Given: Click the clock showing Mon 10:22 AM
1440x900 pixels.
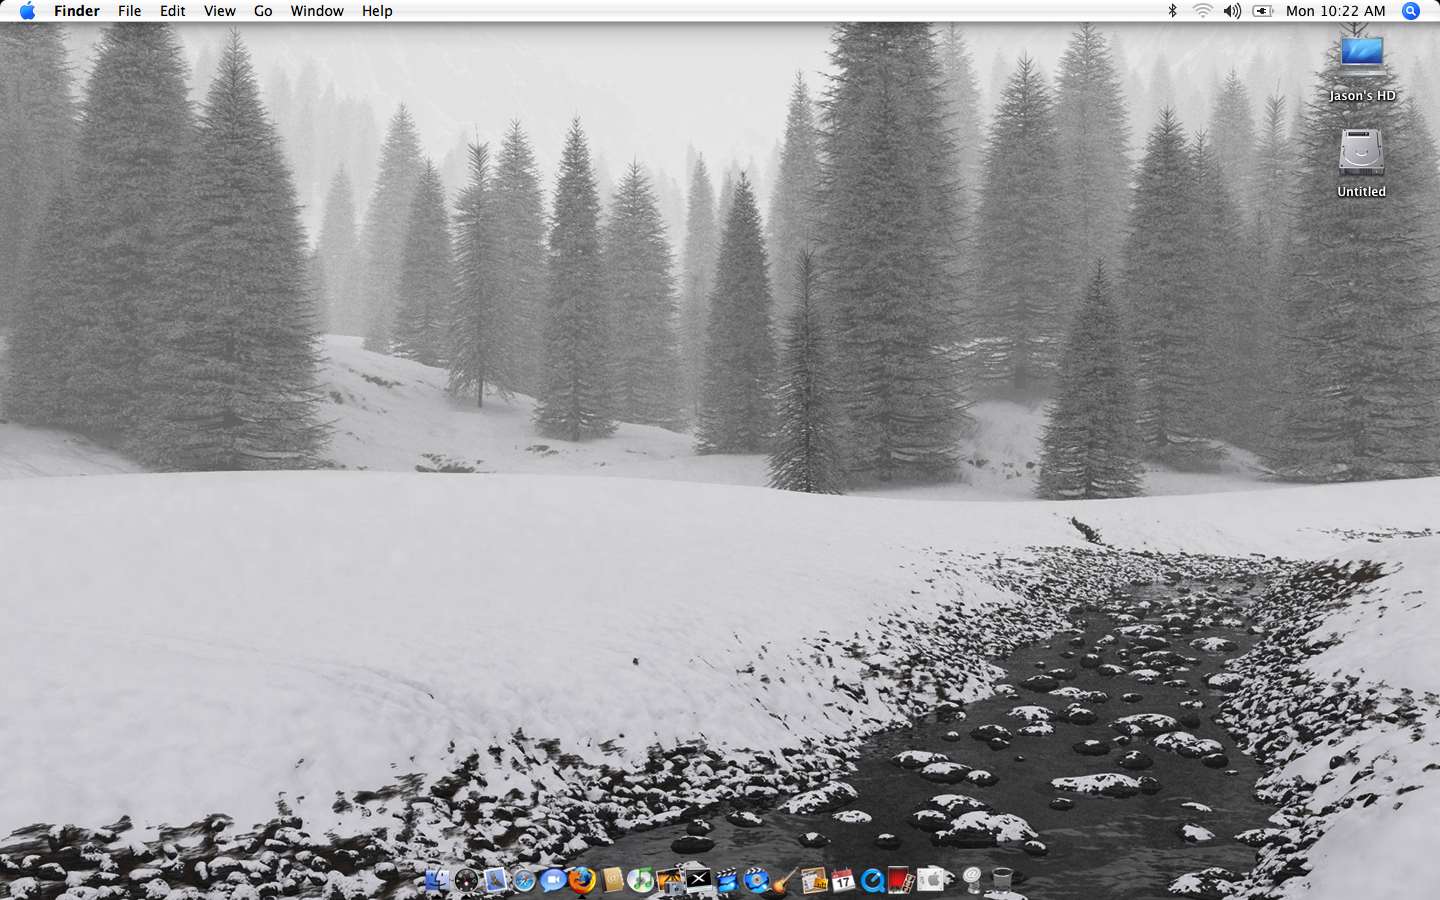Looking at the screenshot, I should click(x=1336, y=11).
